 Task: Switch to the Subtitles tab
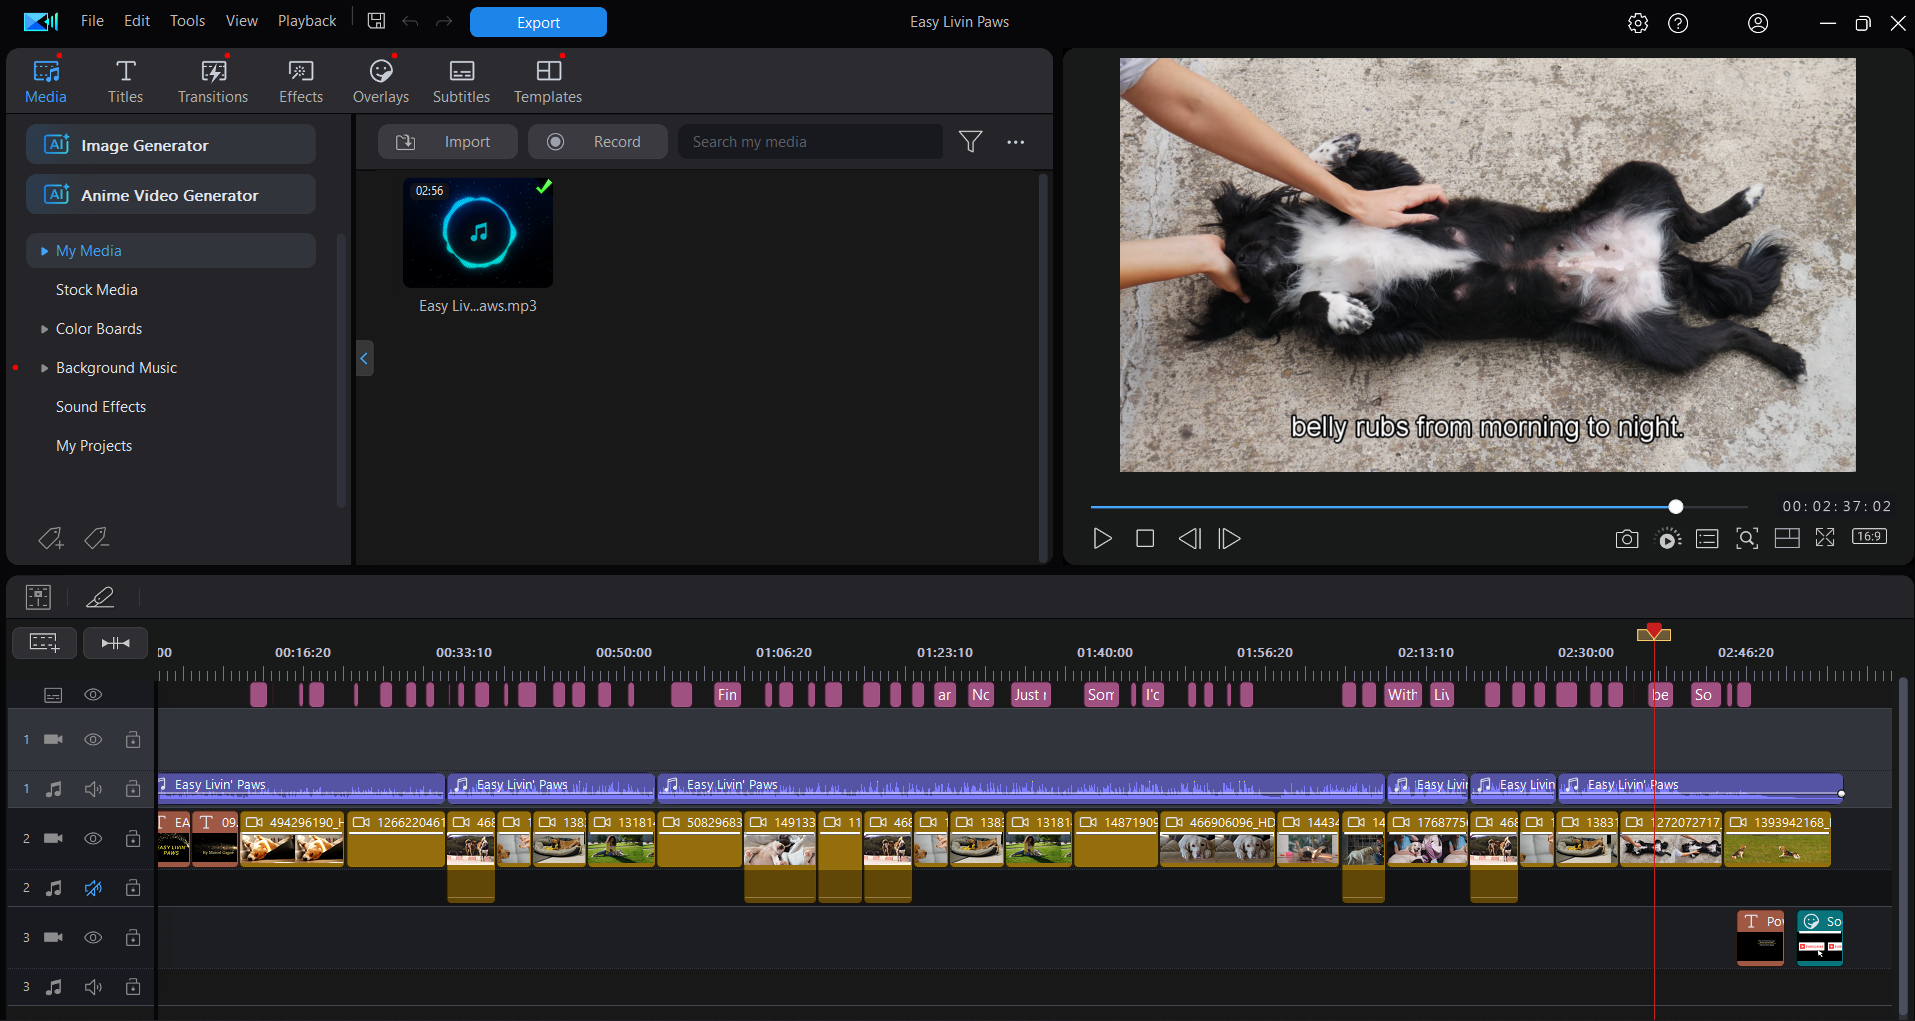(461, 81)
